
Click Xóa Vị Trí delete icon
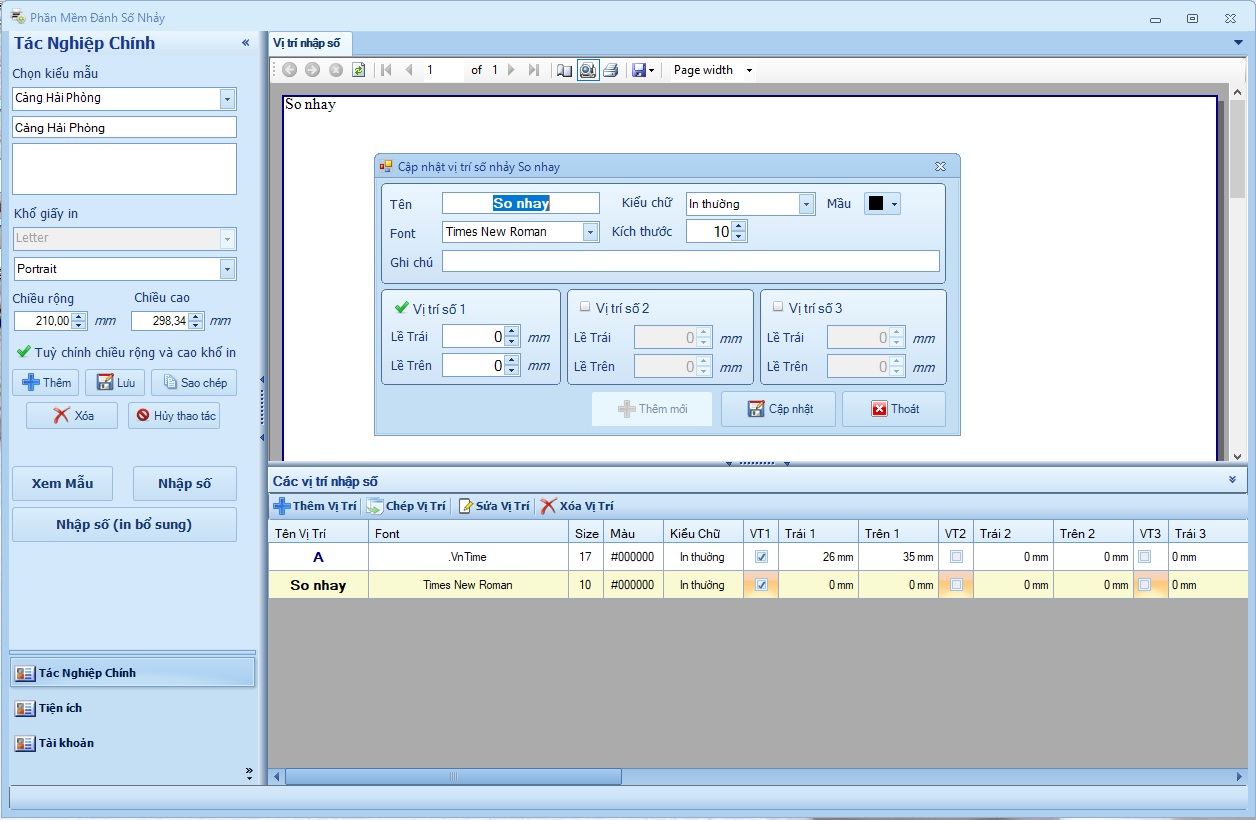point(548,506)
